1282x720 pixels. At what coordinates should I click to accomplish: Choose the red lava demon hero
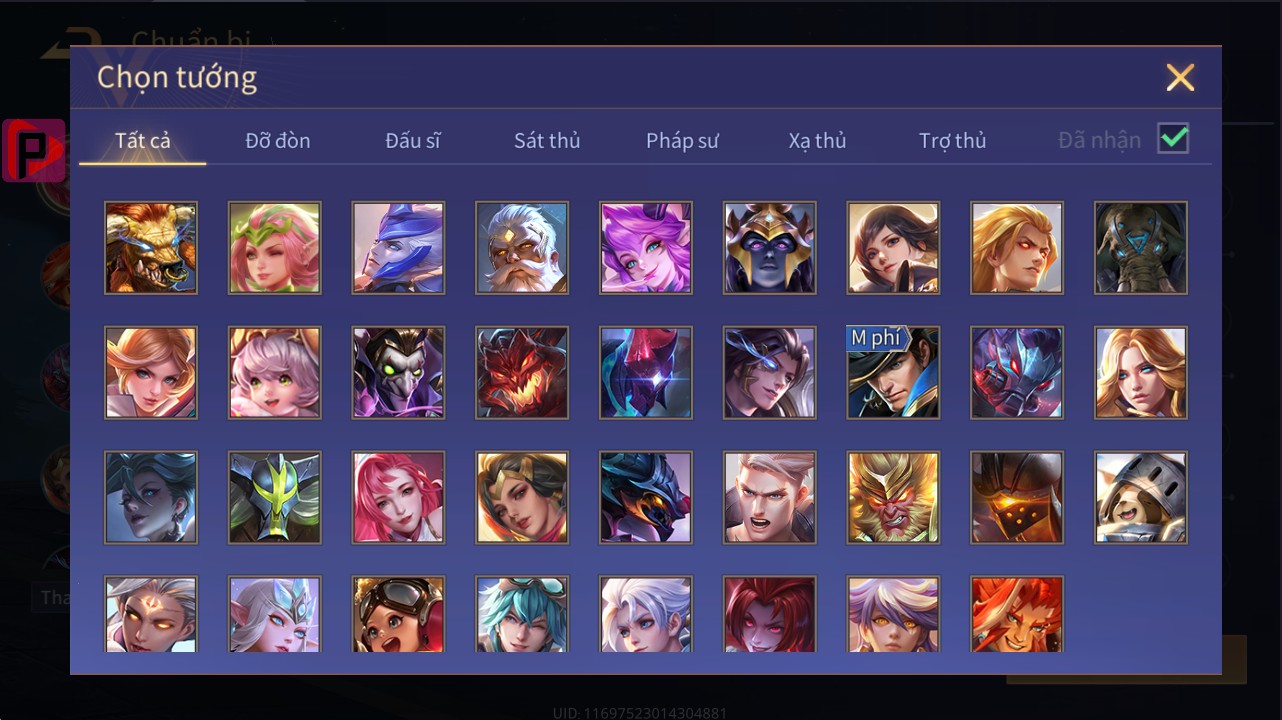(x=522, y=373)
